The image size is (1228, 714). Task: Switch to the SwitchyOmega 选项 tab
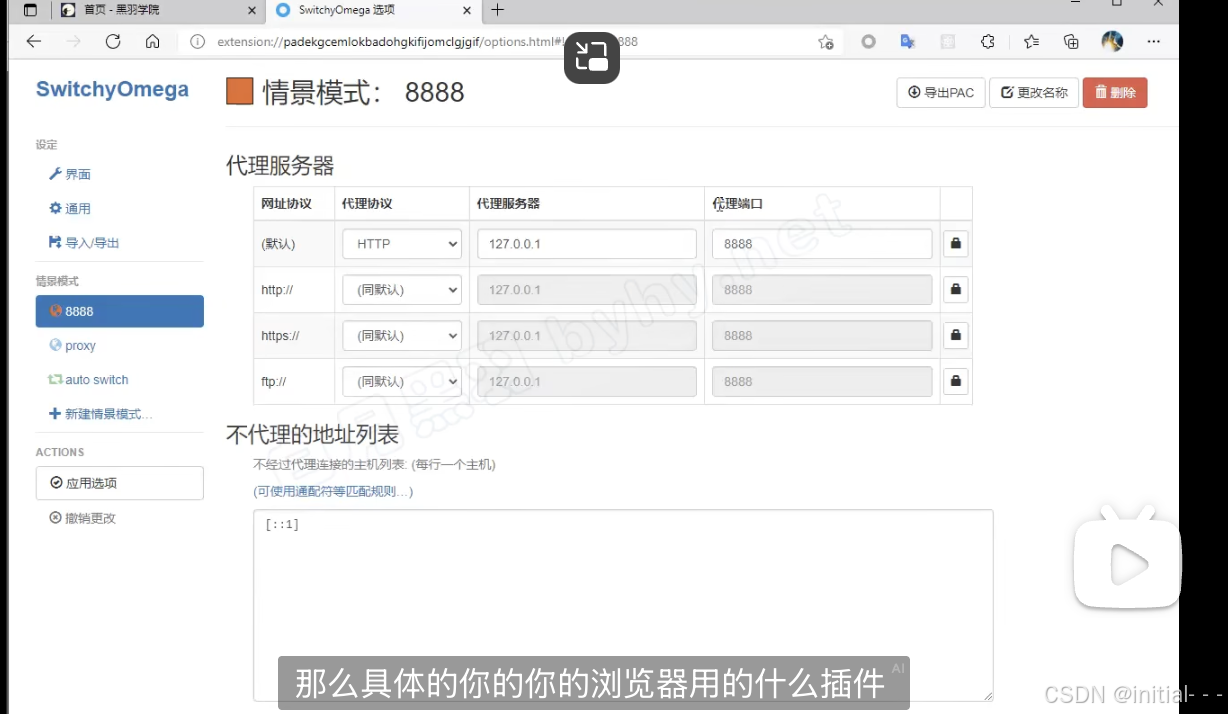point(376,10)
